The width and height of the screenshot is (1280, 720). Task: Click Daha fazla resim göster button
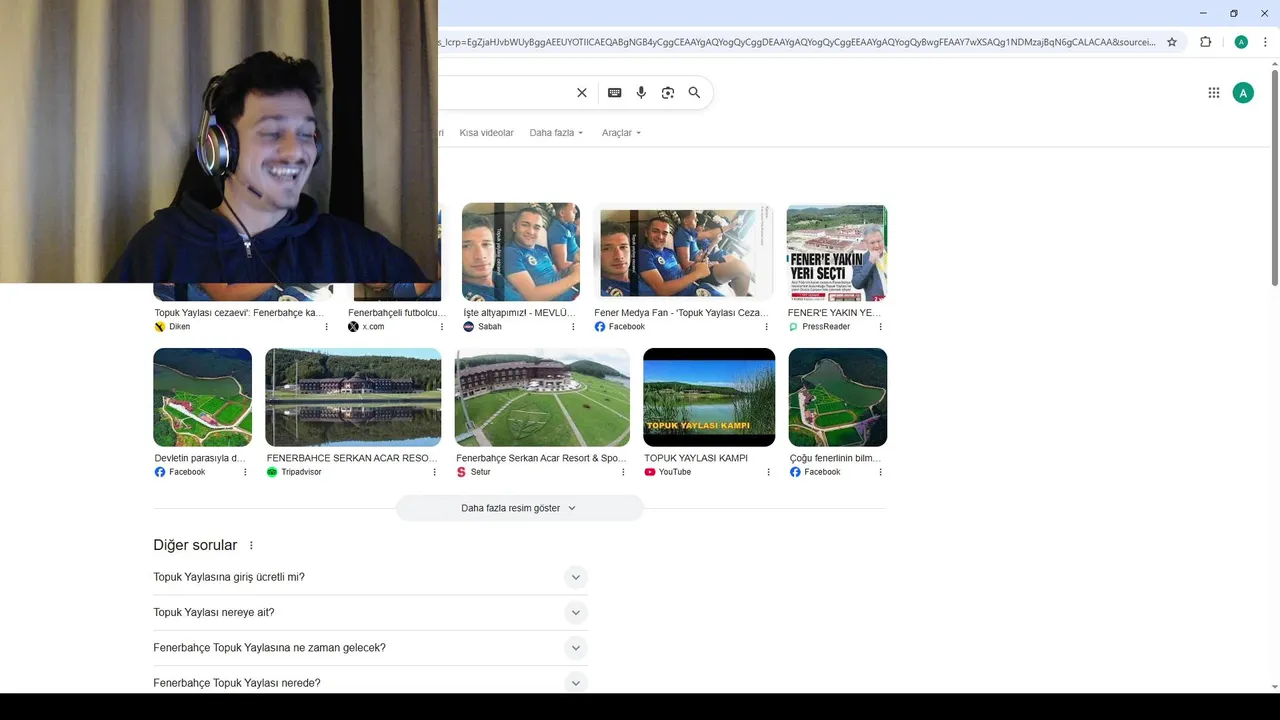[x=519, y=508]
